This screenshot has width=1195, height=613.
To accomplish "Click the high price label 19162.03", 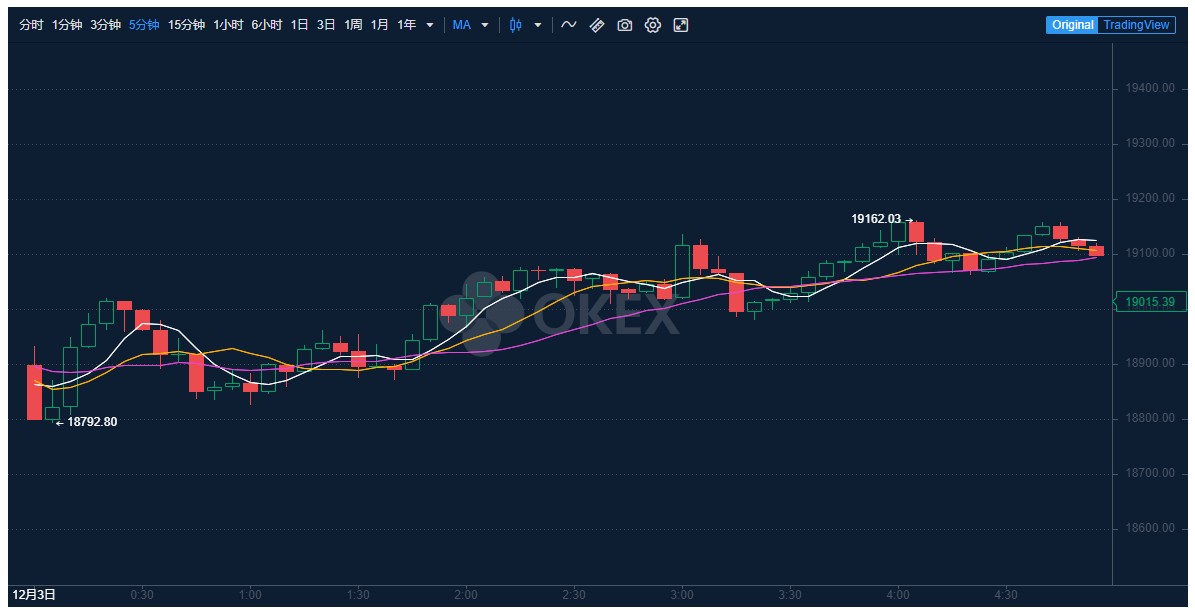I will tap(876, 220).
